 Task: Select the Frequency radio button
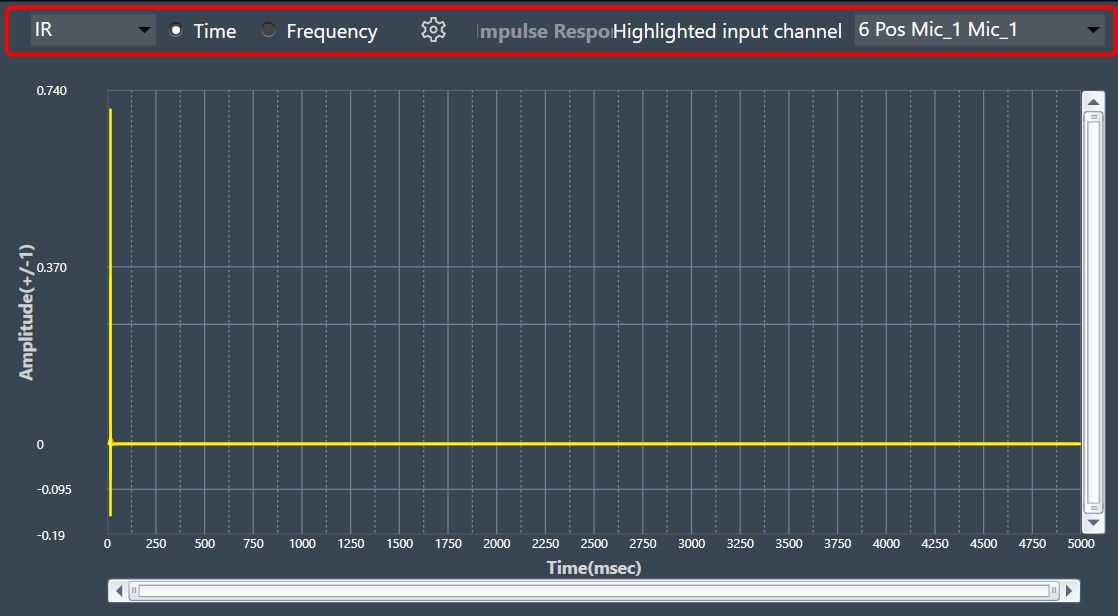(268, 31)
